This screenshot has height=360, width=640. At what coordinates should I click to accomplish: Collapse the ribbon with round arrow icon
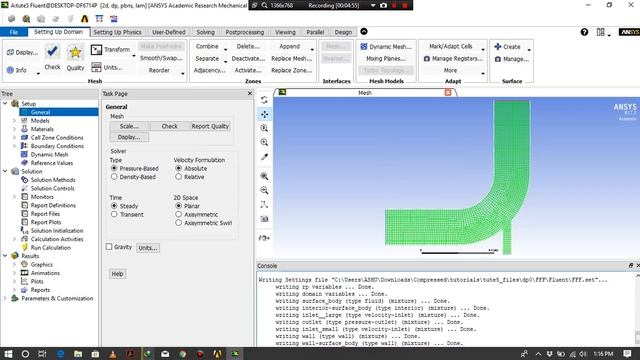point(364,31)
